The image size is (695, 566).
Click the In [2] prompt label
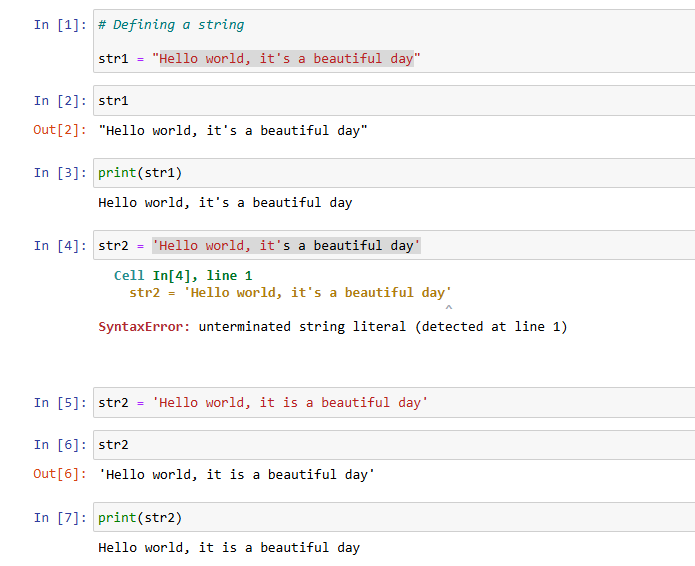tap(60, 101)
